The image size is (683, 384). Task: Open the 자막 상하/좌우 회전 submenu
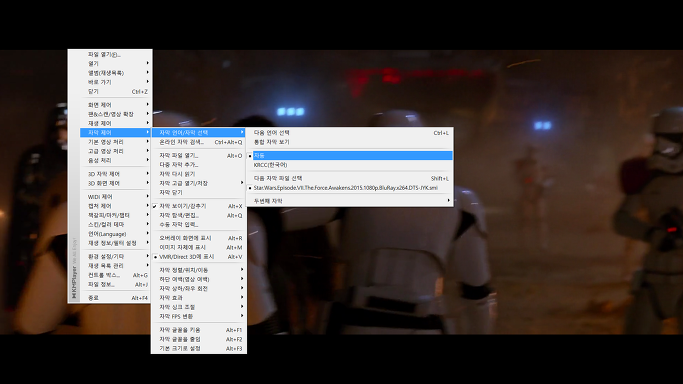pyautogui.click(x=199, y=288)
